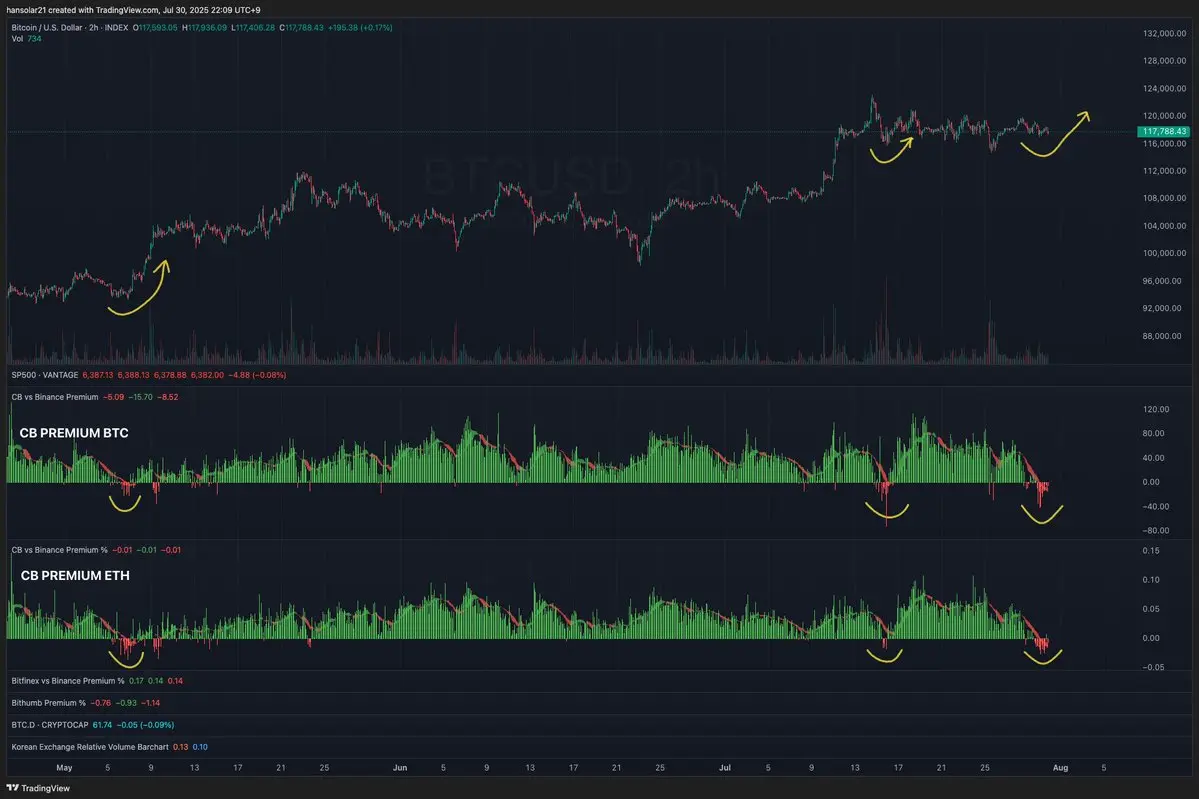Click the 80.00 label on the BTC premium axis
The height and width of the screenshot is (799, 1199).
click(1153, 434)
